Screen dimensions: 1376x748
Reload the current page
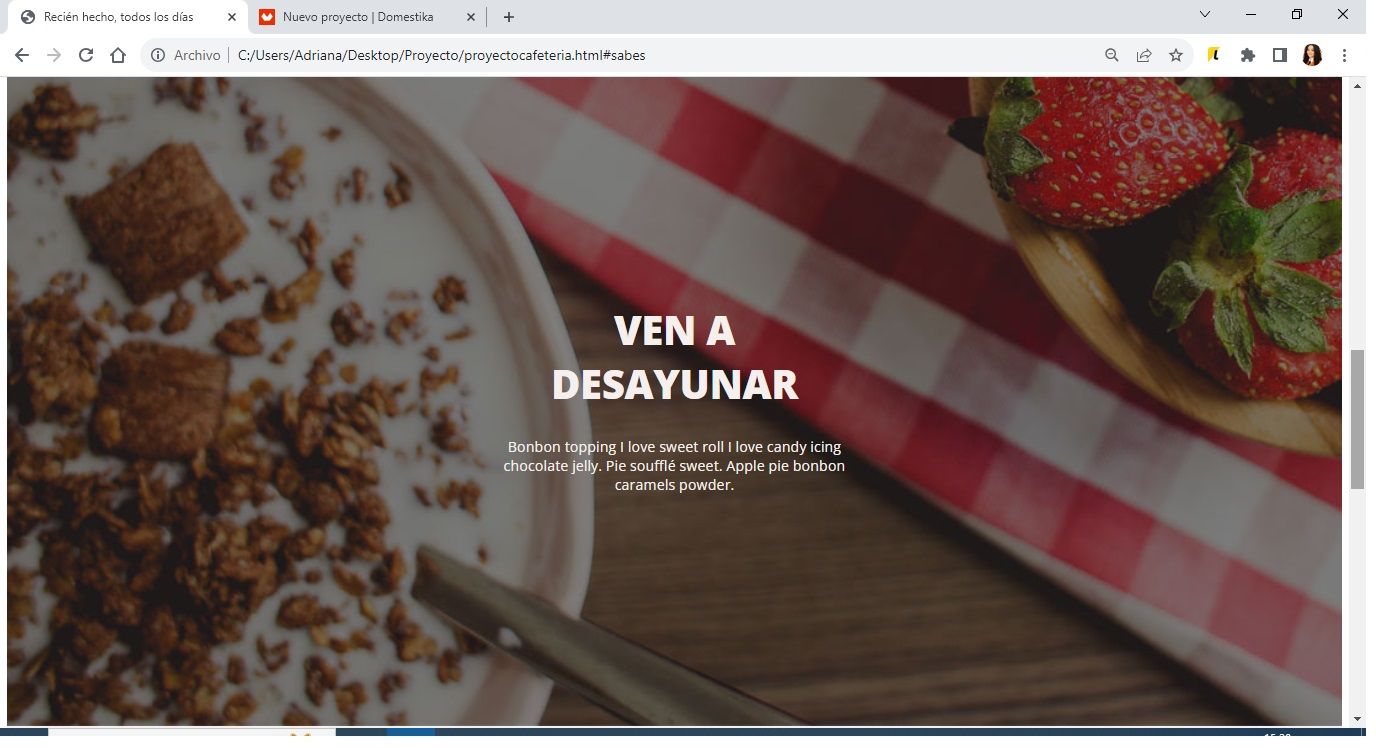pyautogui.click(x=86, y=55)
